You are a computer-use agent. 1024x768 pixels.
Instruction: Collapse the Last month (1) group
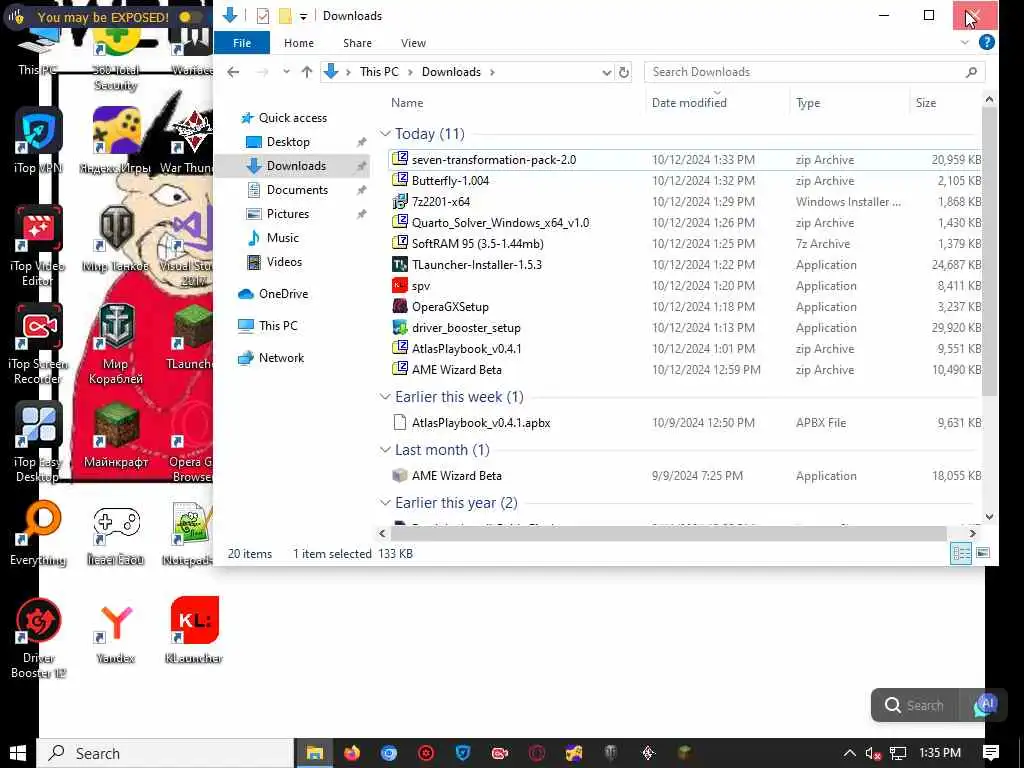pos(385,450)
